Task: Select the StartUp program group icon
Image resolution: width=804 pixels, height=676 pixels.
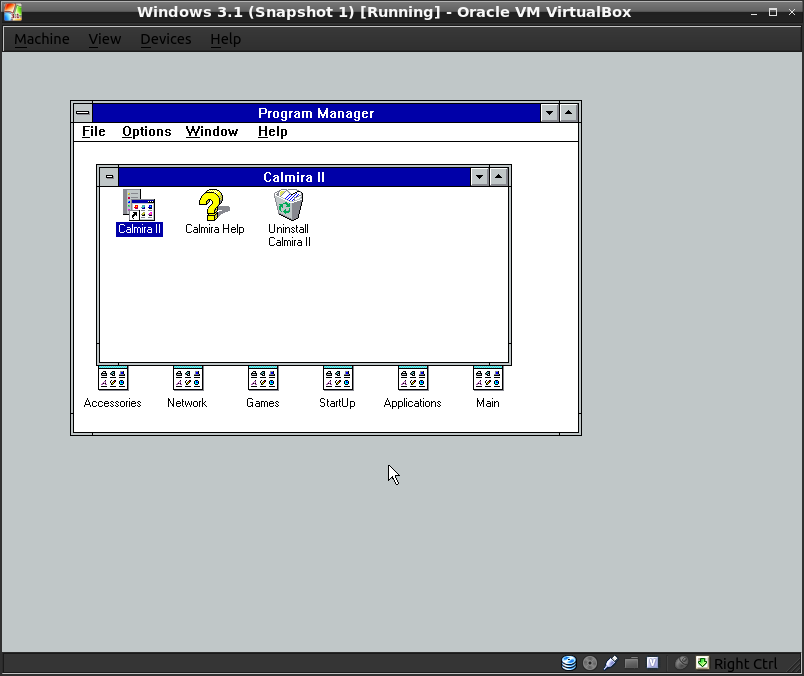Action: point(337,379)
